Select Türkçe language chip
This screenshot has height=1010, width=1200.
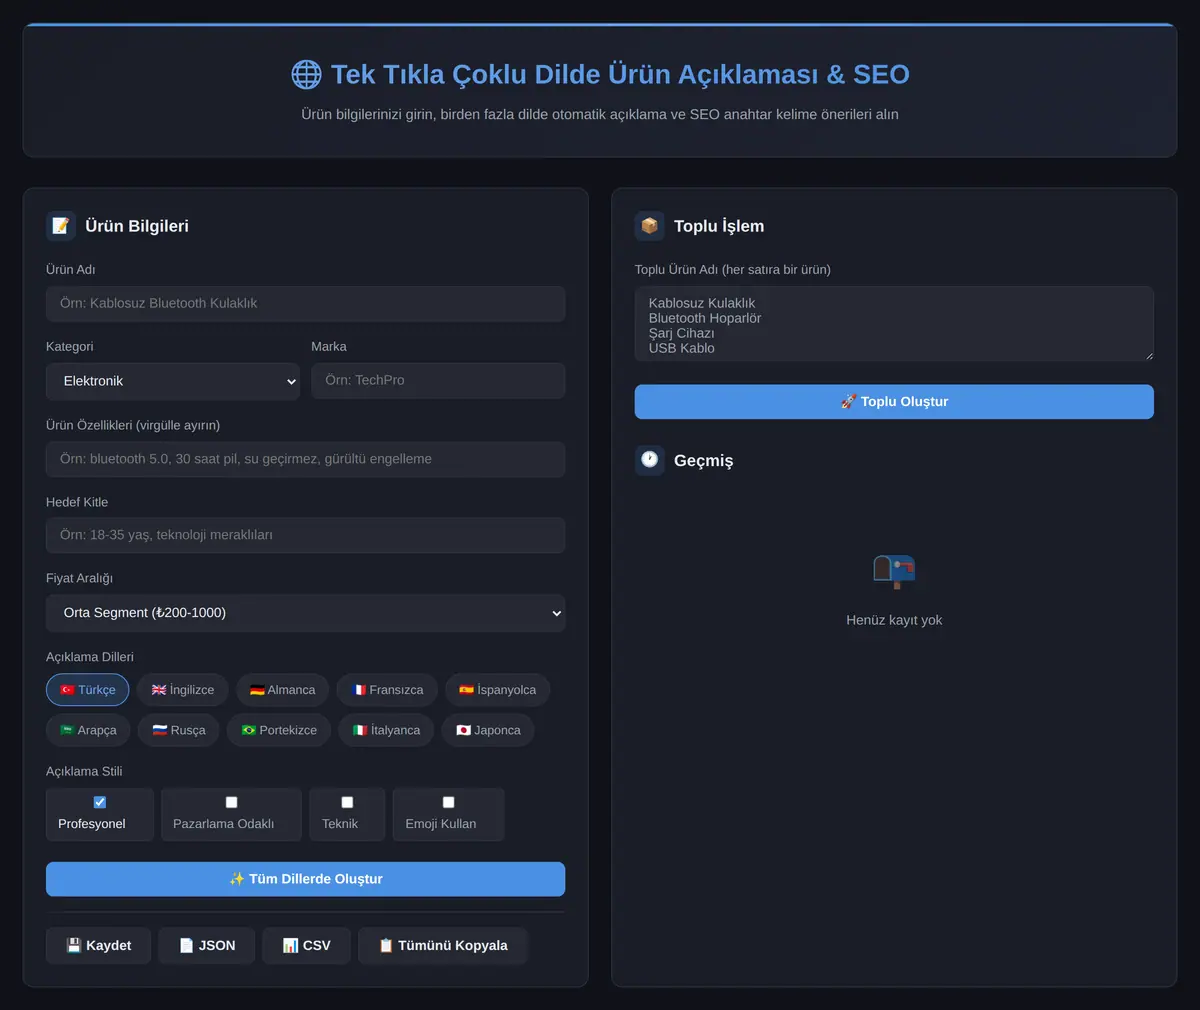coord(87,690)
